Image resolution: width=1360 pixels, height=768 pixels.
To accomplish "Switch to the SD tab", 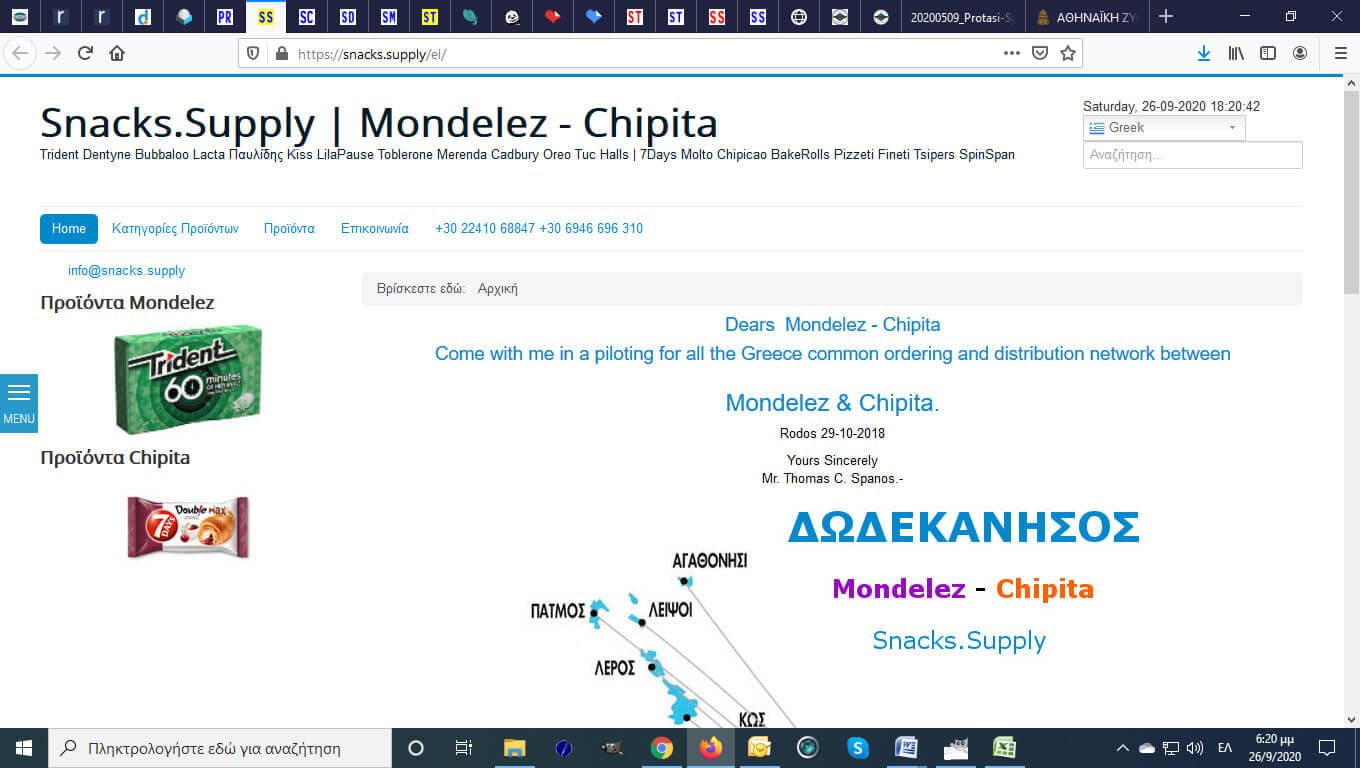I will (x=347, y=17).
